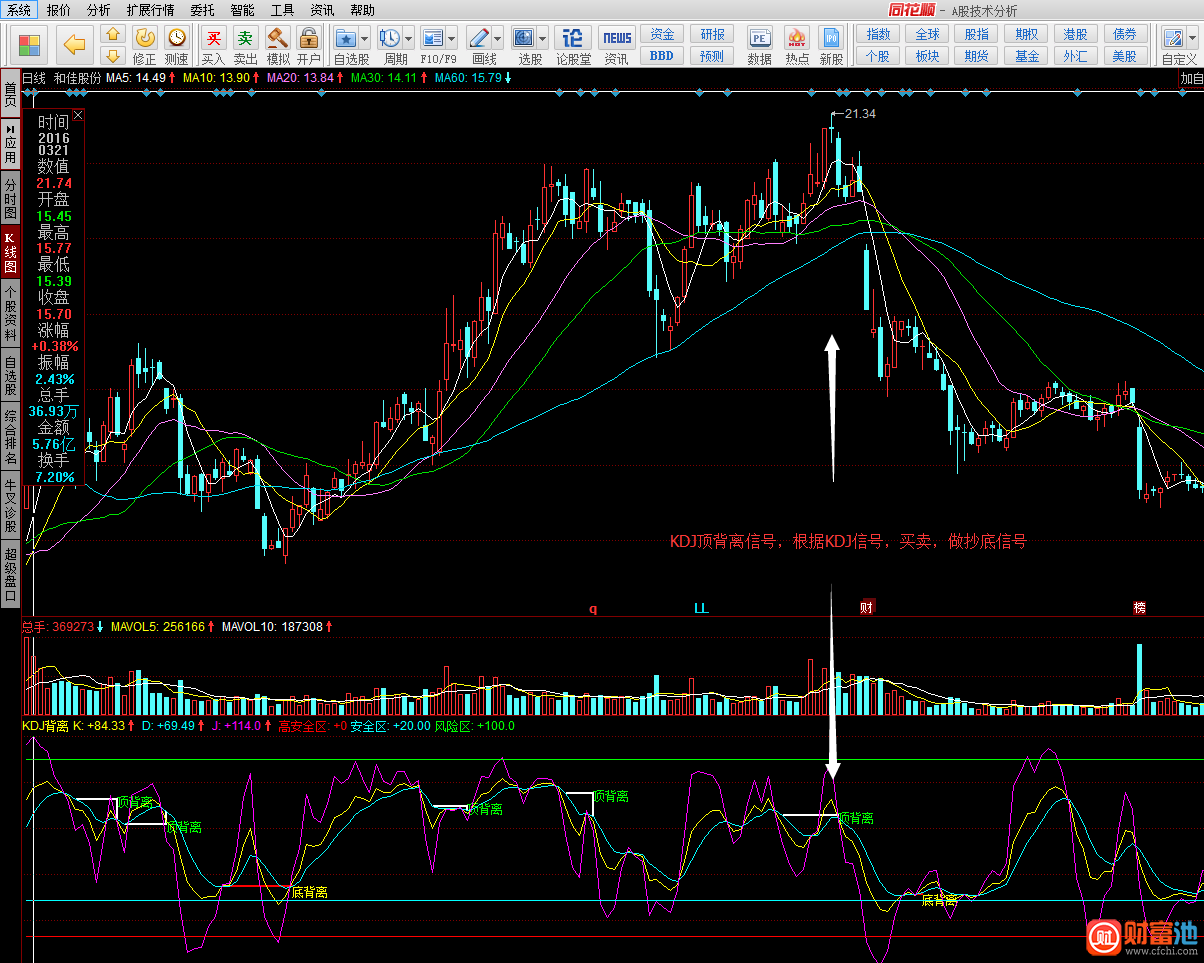1204x963 pixels.
Task: Click the 开户 account opening icon
Action: [x=309, y=39]
